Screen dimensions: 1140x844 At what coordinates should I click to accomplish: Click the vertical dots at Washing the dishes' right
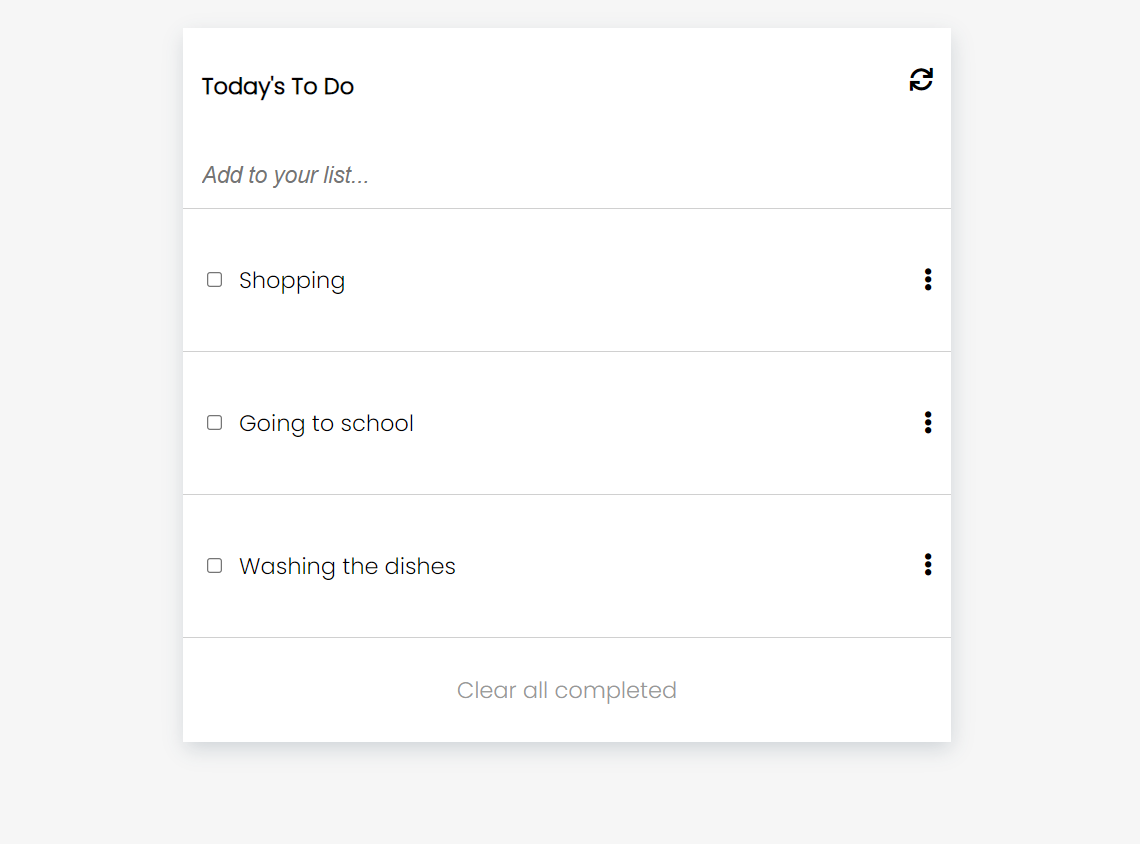click(928, 566)
